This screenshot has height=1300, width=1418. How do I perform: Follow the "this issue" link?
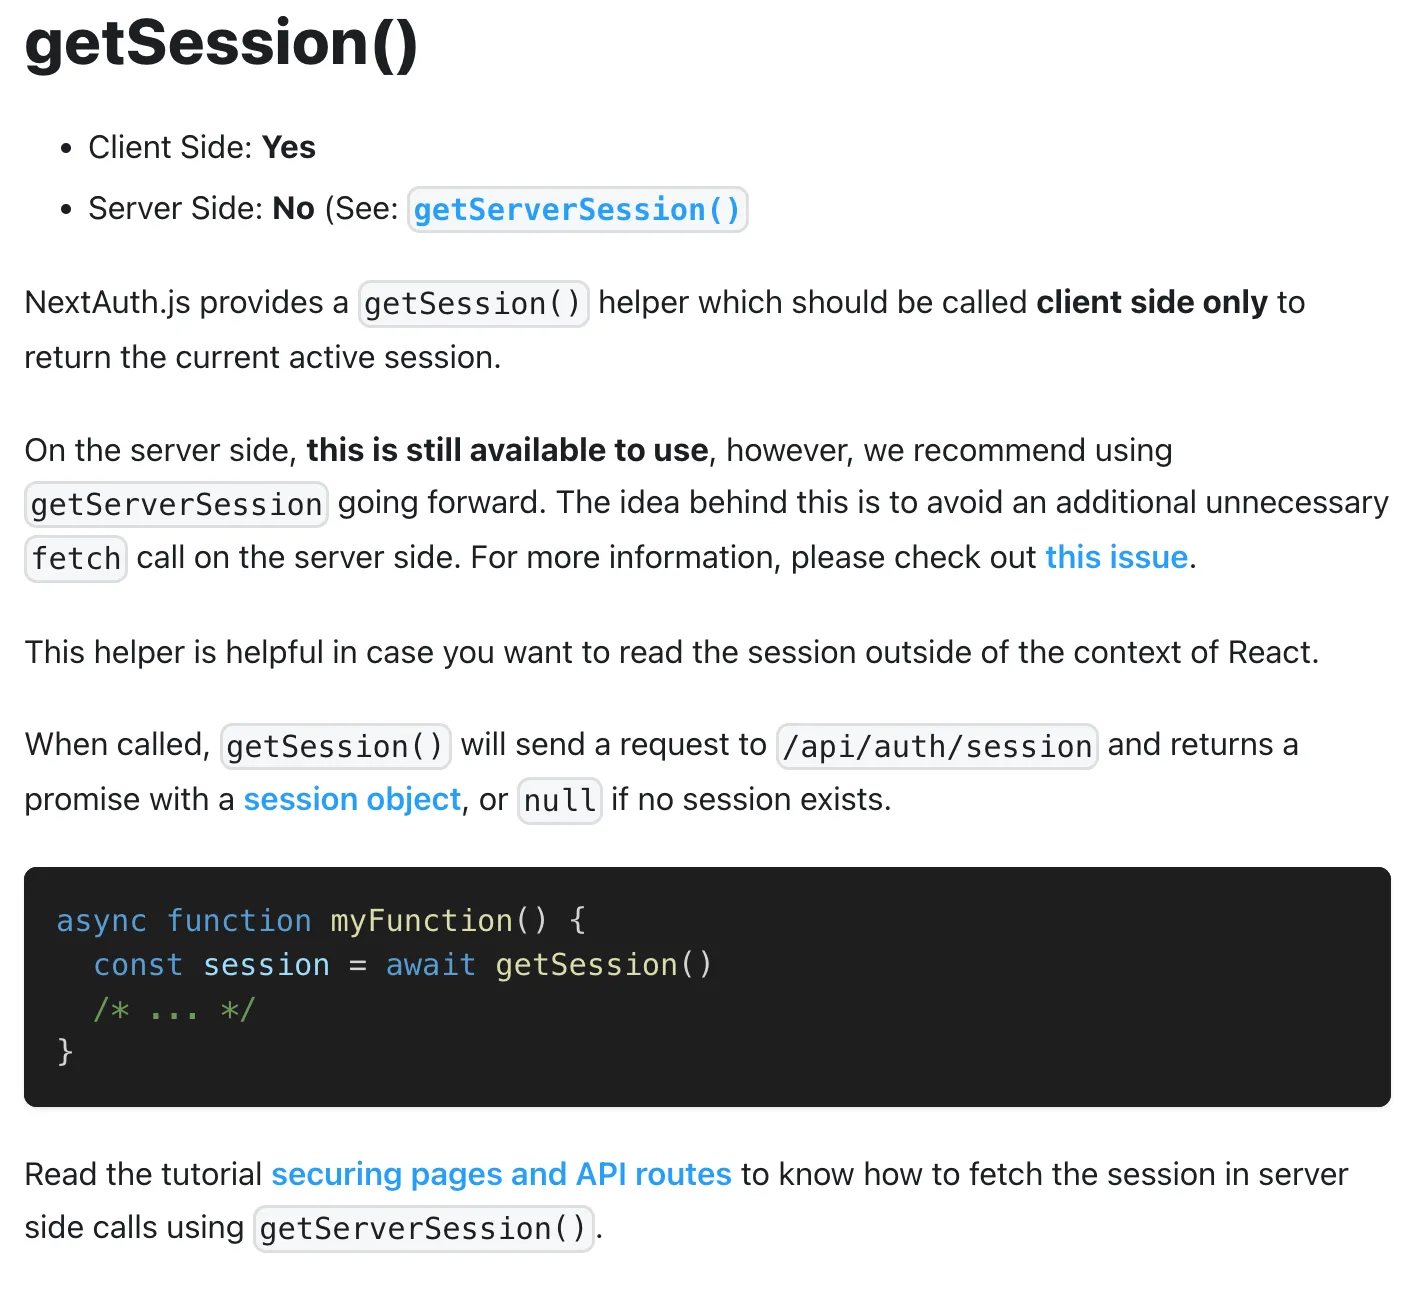tap(1116, 557)
